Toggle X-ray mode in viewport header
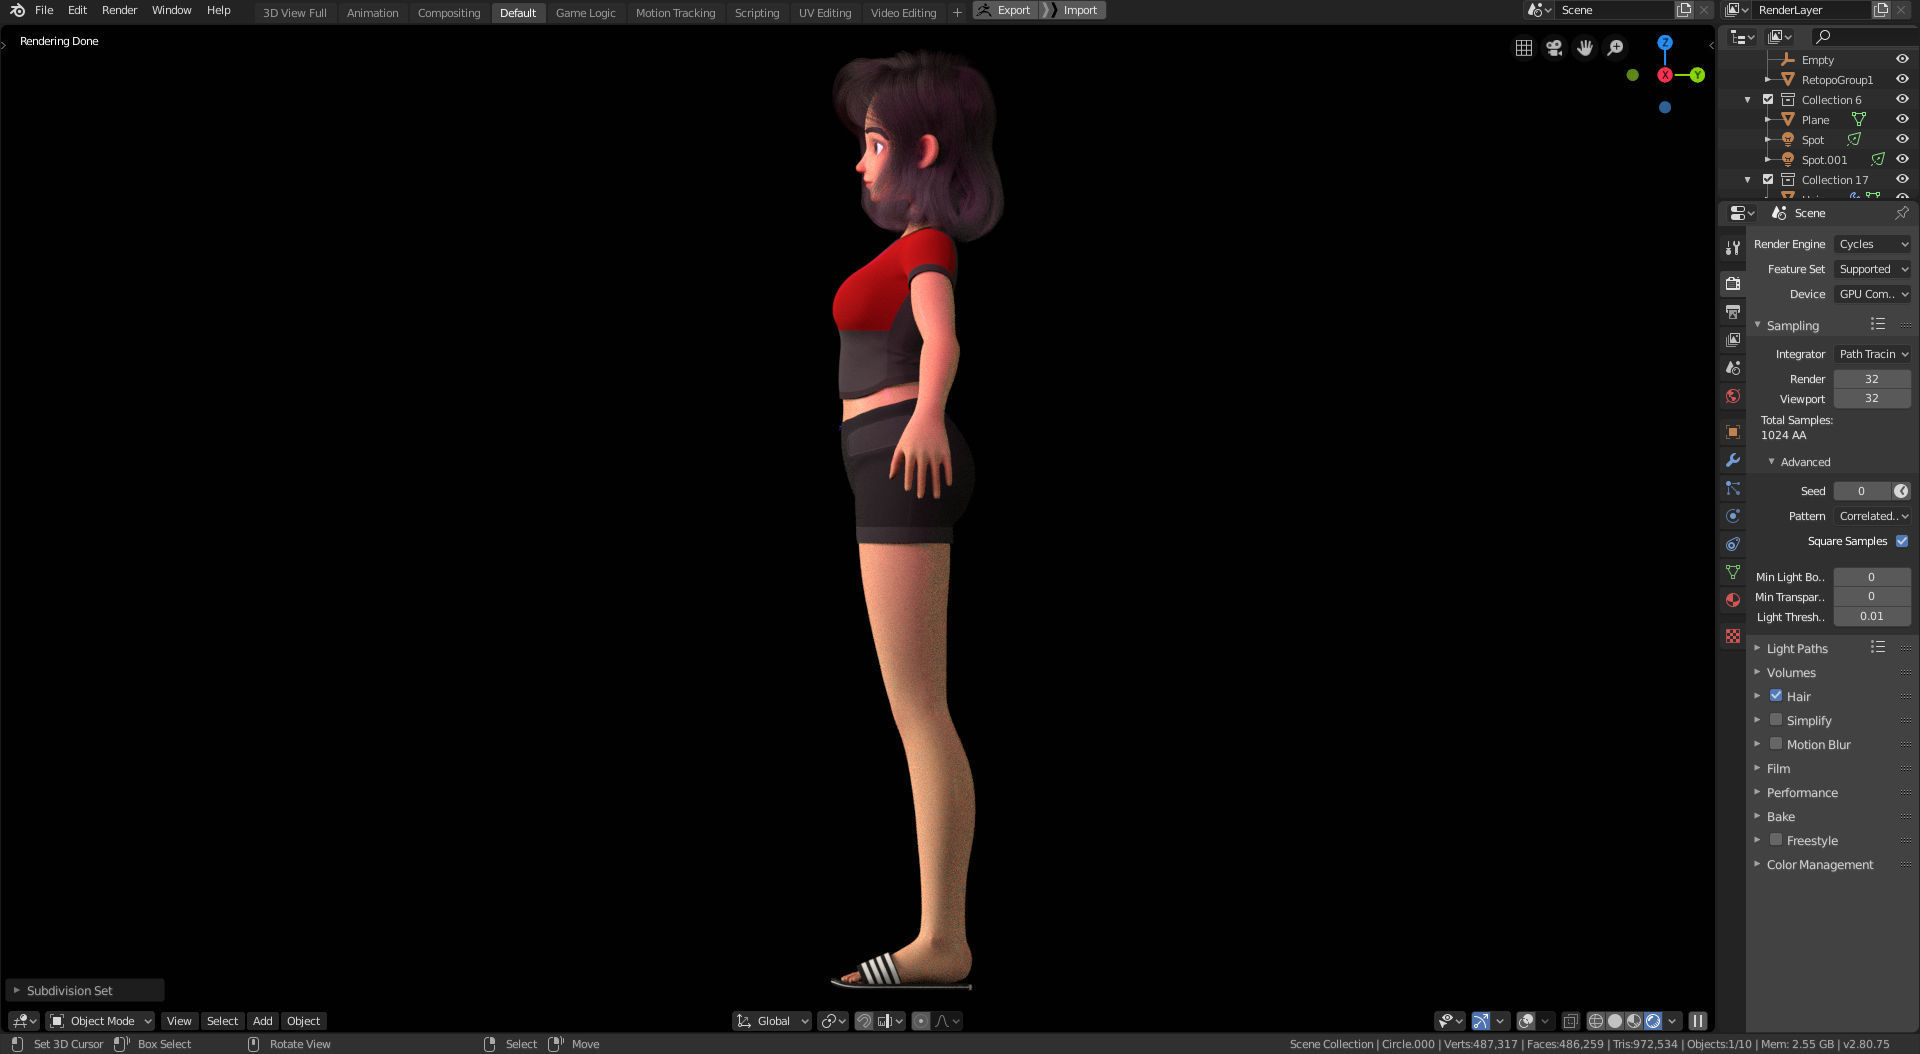This screenshot has width=1920, height=1054. pyautogui.click(x=1571, y=1021)
